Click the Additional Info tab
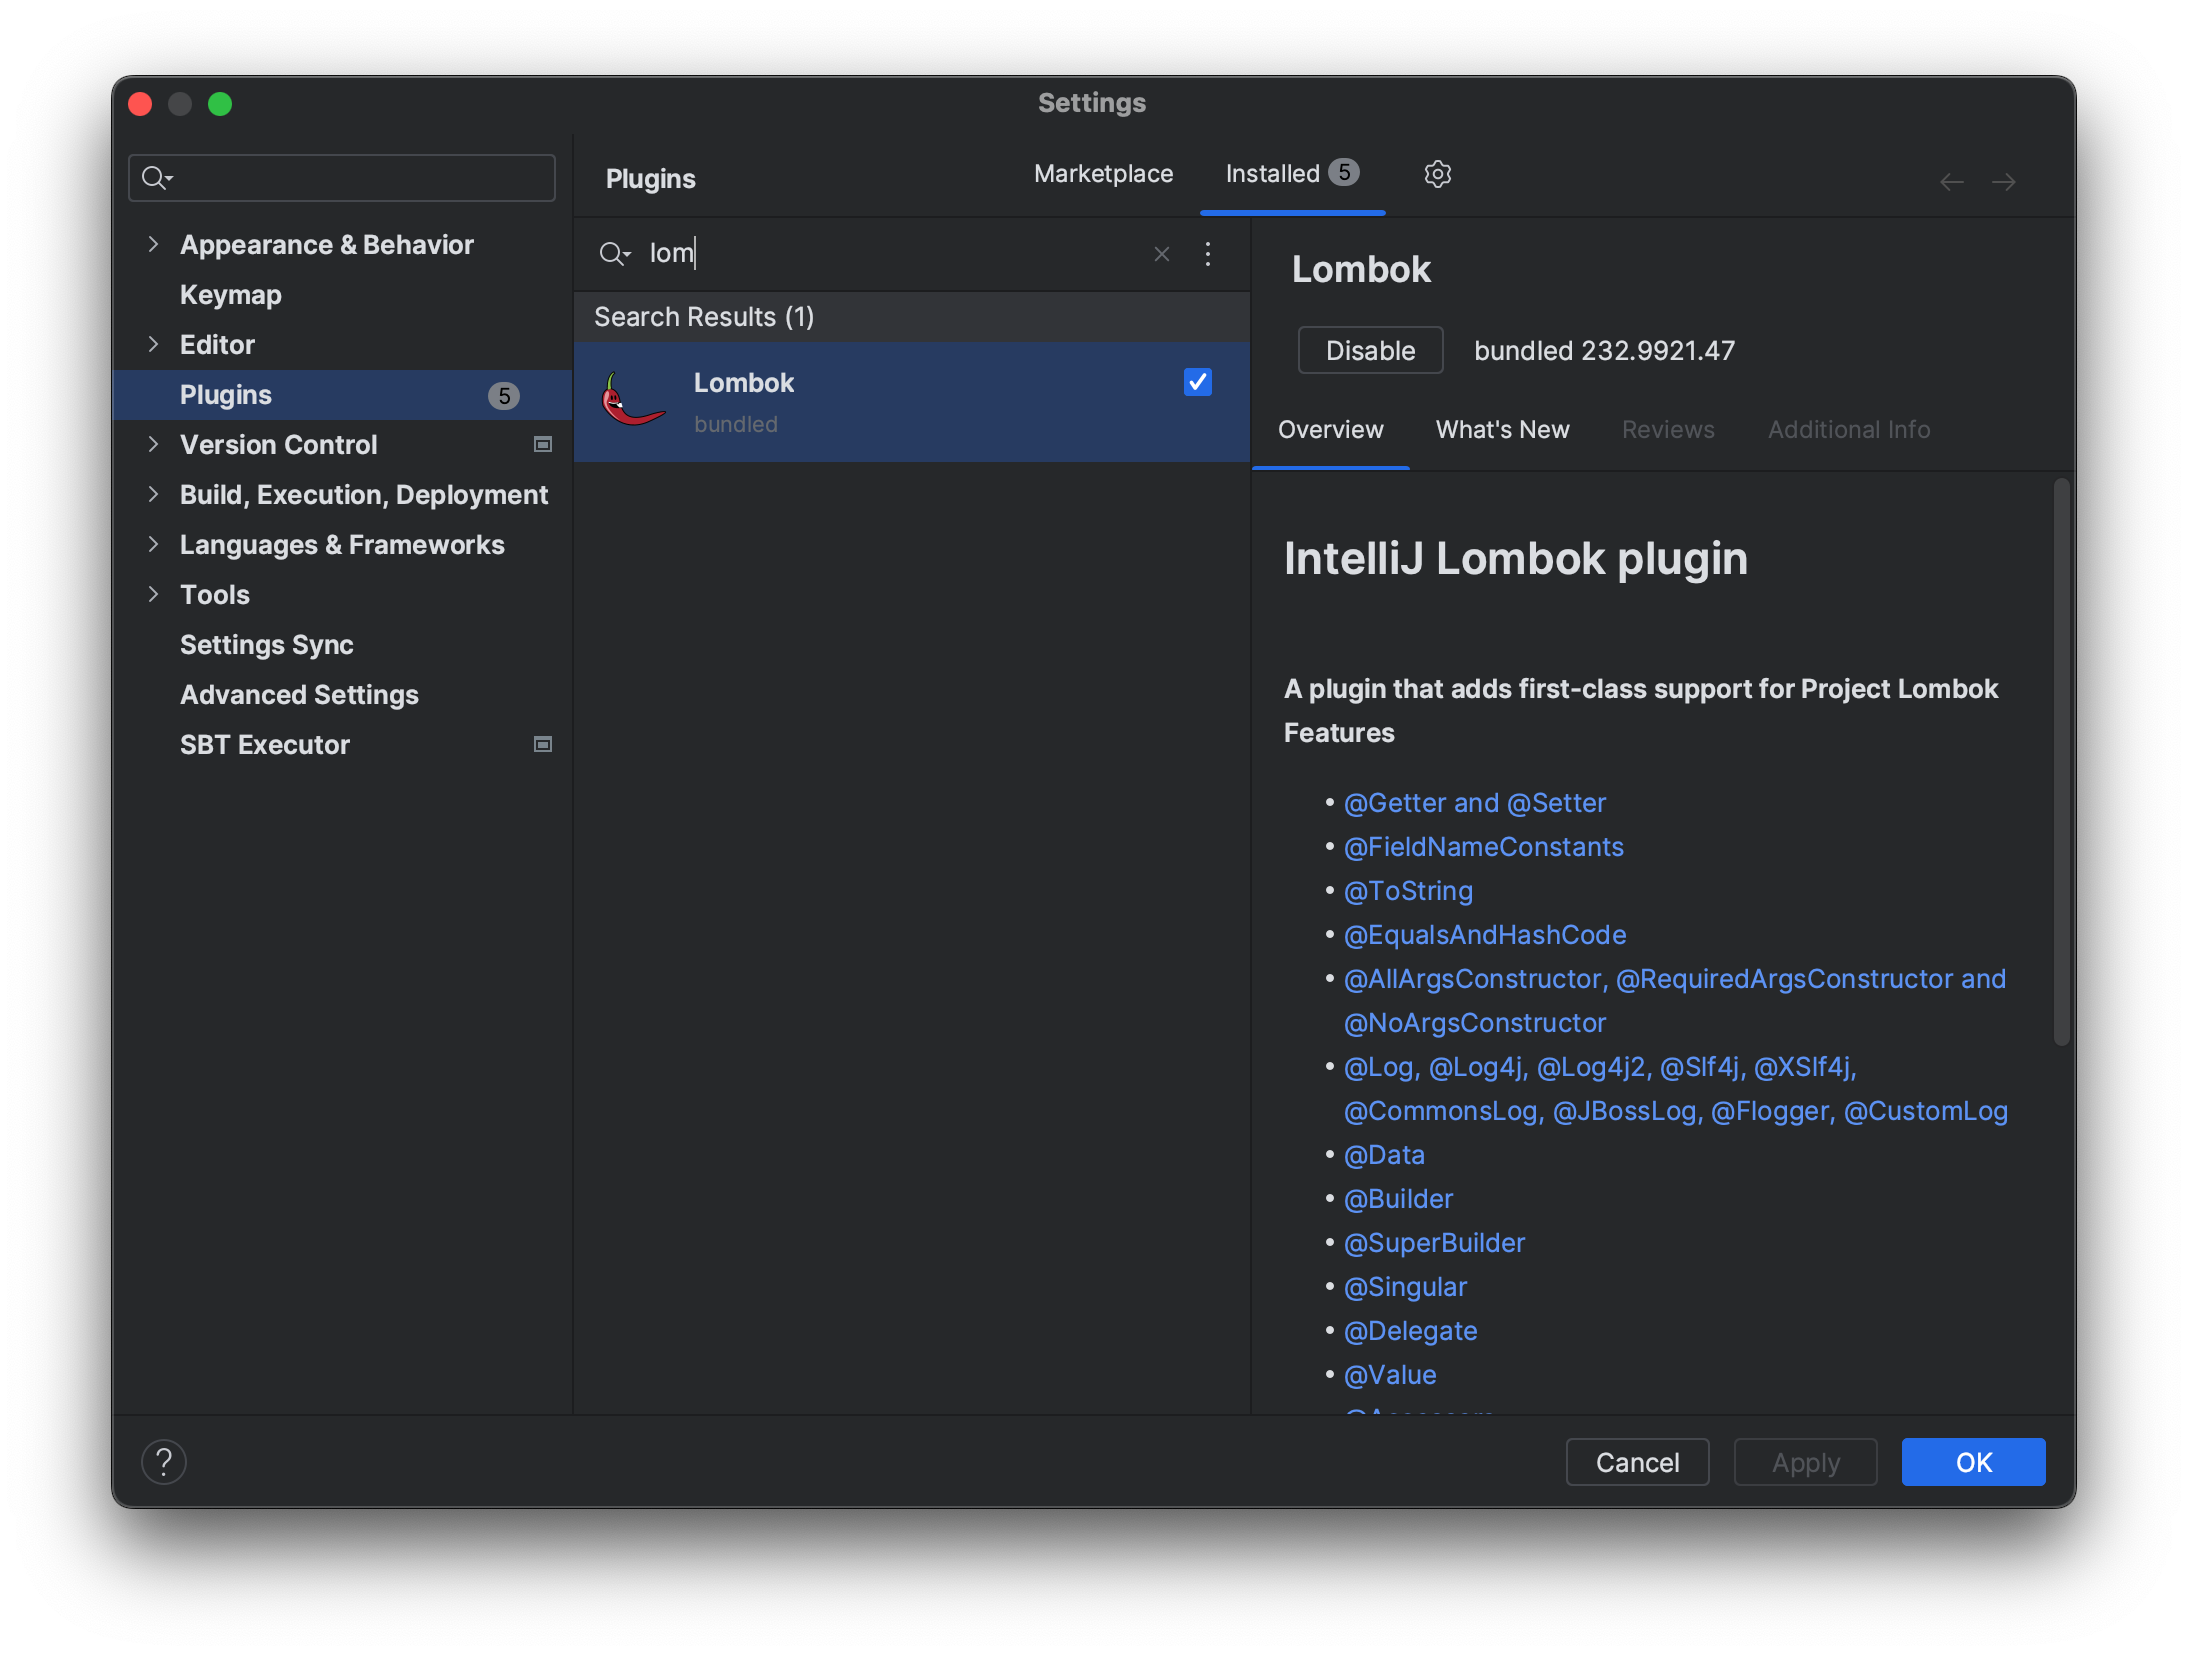 1851,428
